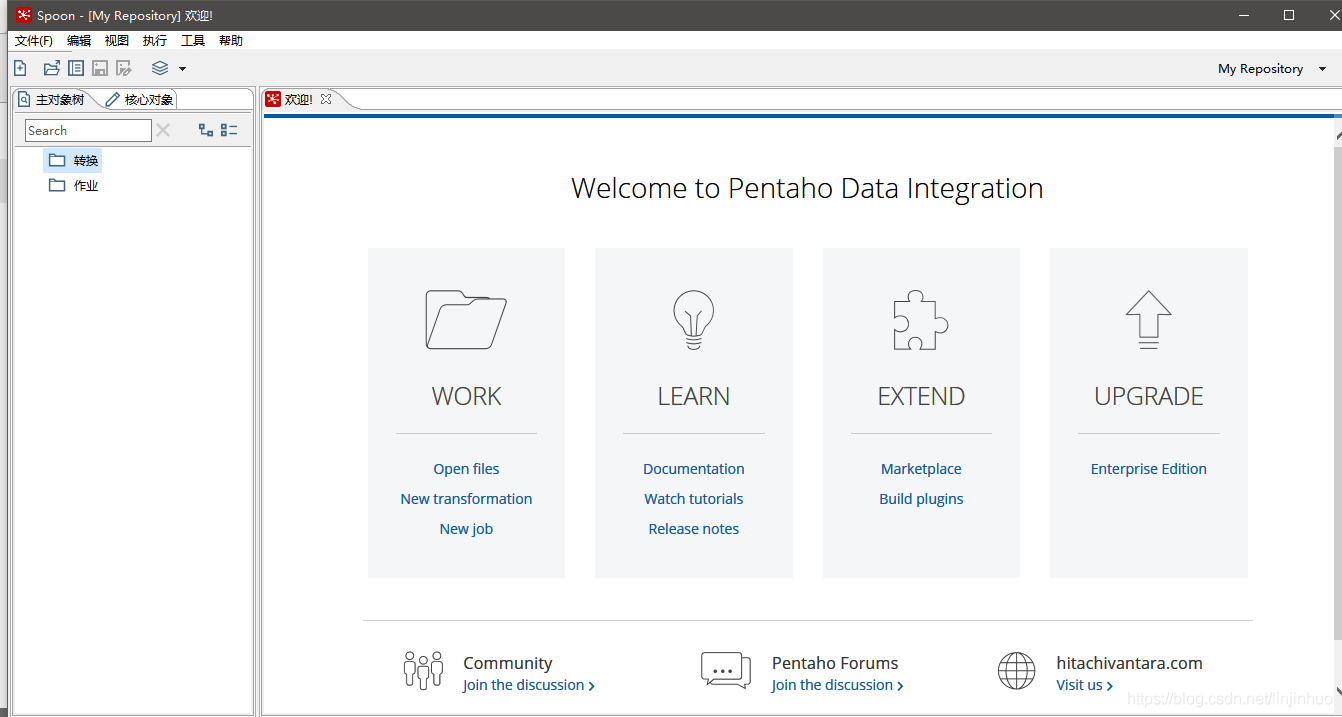Close the 欢迎! tab
Screen dimensions: 1342x717
click(325, 99)
